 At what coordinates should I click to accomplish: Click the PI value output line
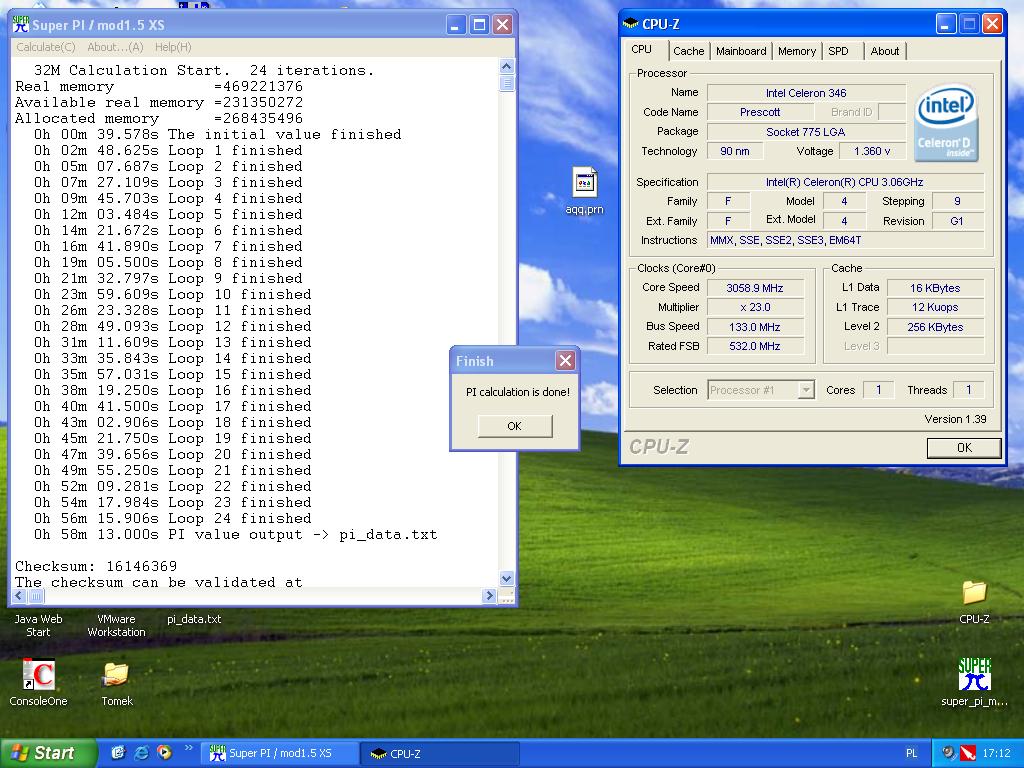[235, 535]
